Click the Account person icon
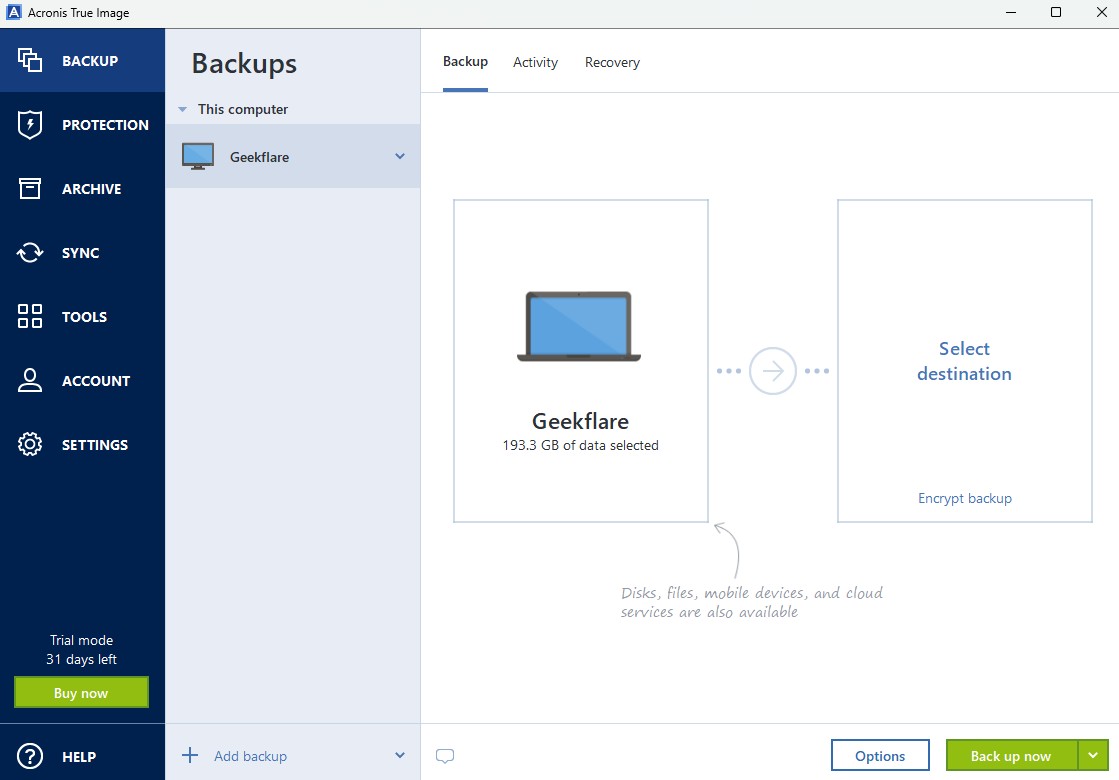 tap(30, 380)
